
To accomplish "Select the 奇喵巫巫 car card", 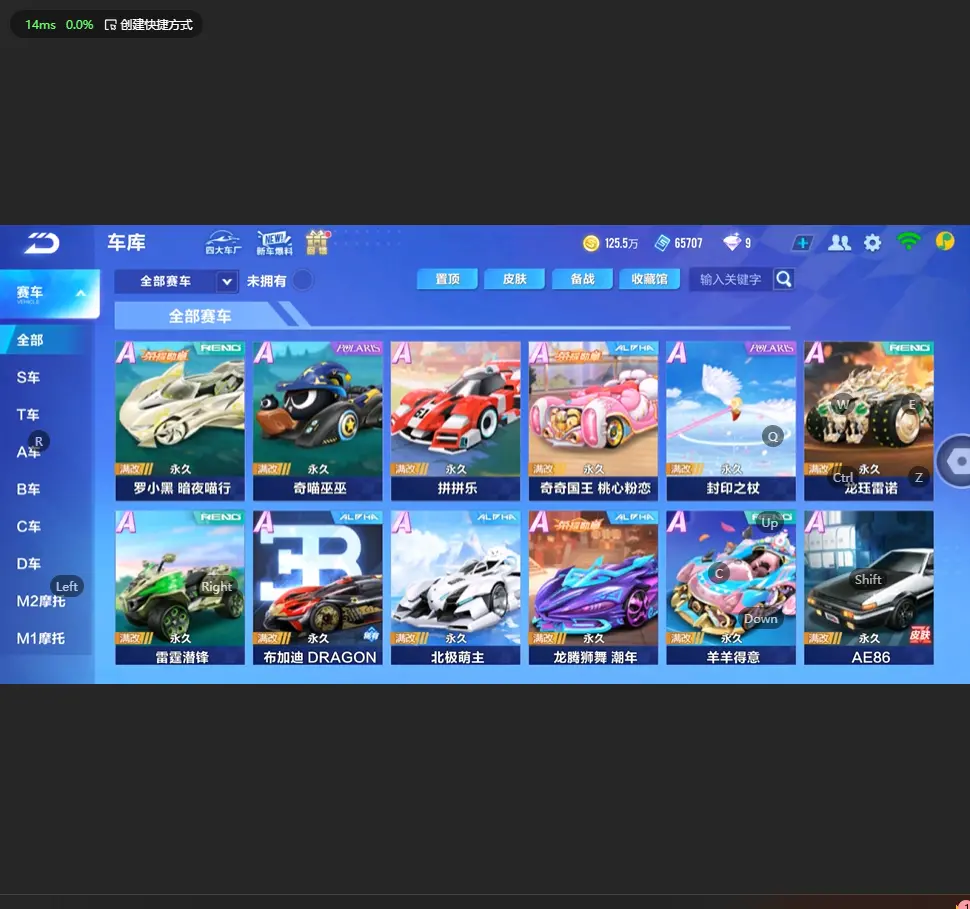I will 318,421.
